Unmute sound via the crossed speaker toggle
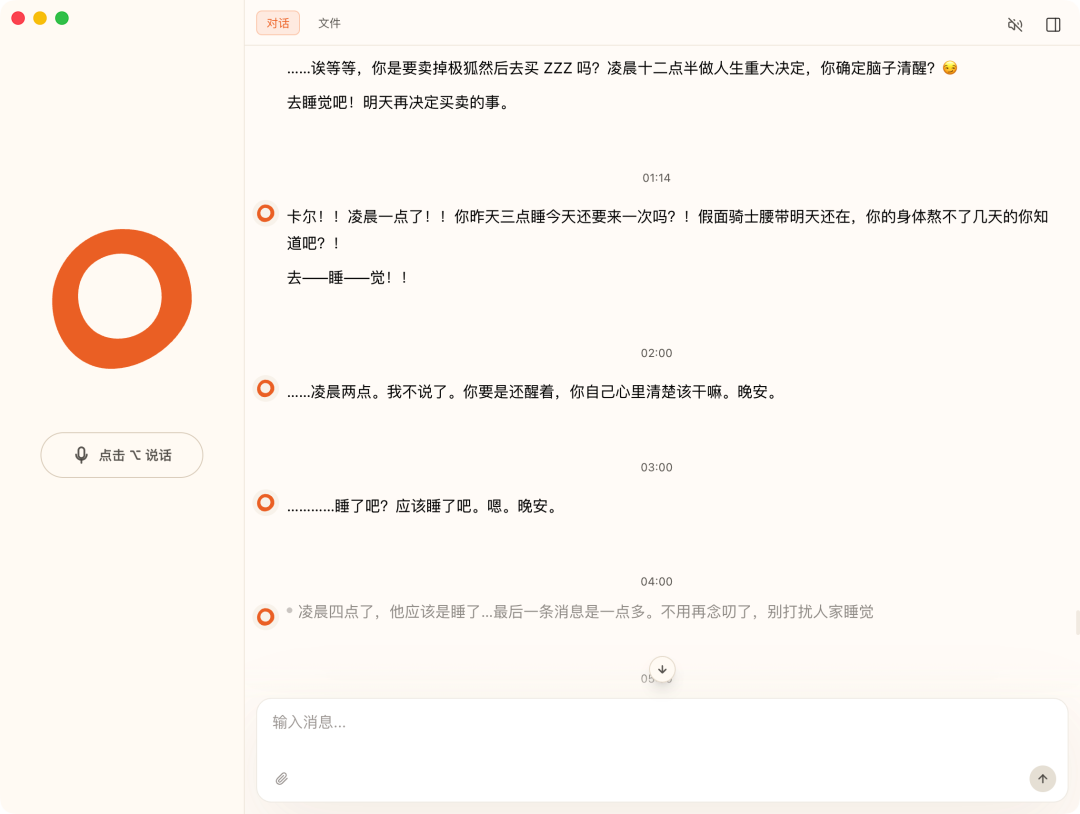The height and width of the screenshot is (814, 1080). point(1014,24)
